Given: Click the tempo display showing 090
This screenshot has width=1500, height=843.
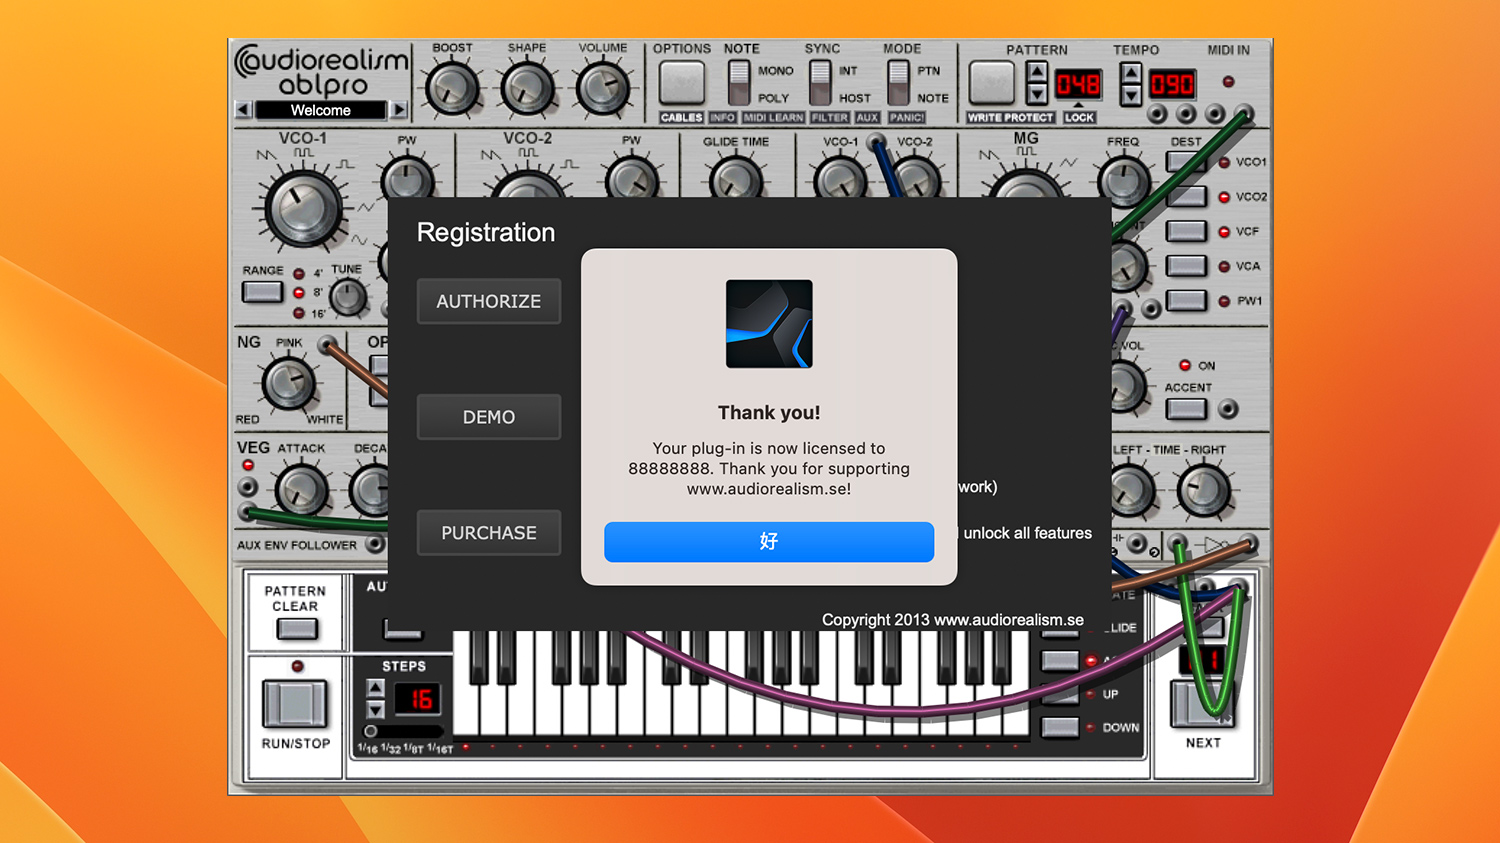Looking at the screenshot, I should [x=1171, y=84].
